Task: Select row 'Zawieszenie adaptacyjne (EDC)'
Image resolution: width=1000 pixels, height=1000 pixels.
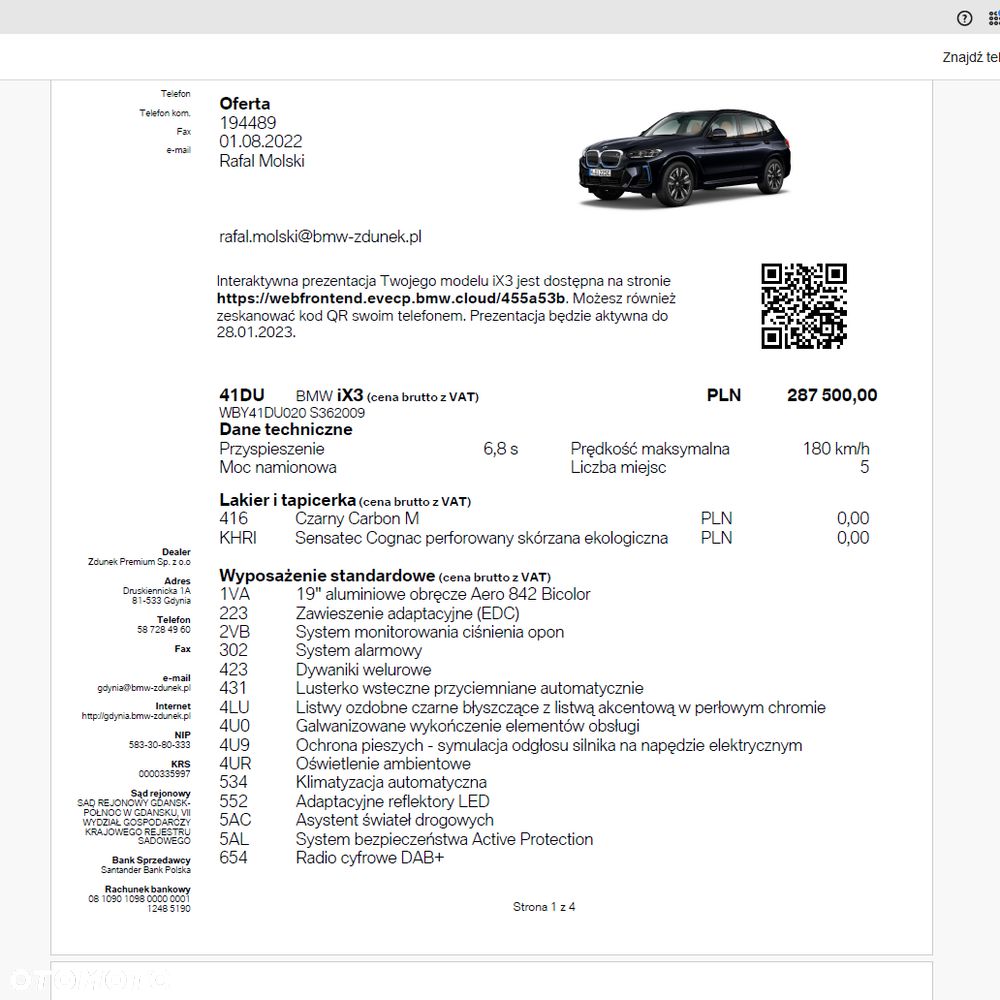Action: pos(408,614)
